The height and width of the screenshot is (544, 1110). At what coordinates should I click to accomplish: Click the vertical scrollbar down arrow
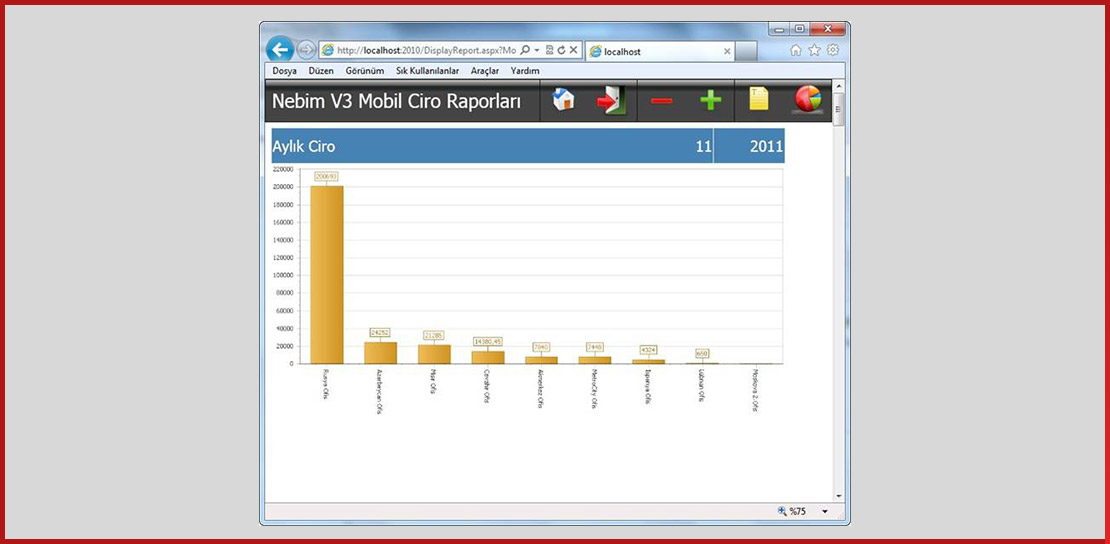(x=838, y=496)
